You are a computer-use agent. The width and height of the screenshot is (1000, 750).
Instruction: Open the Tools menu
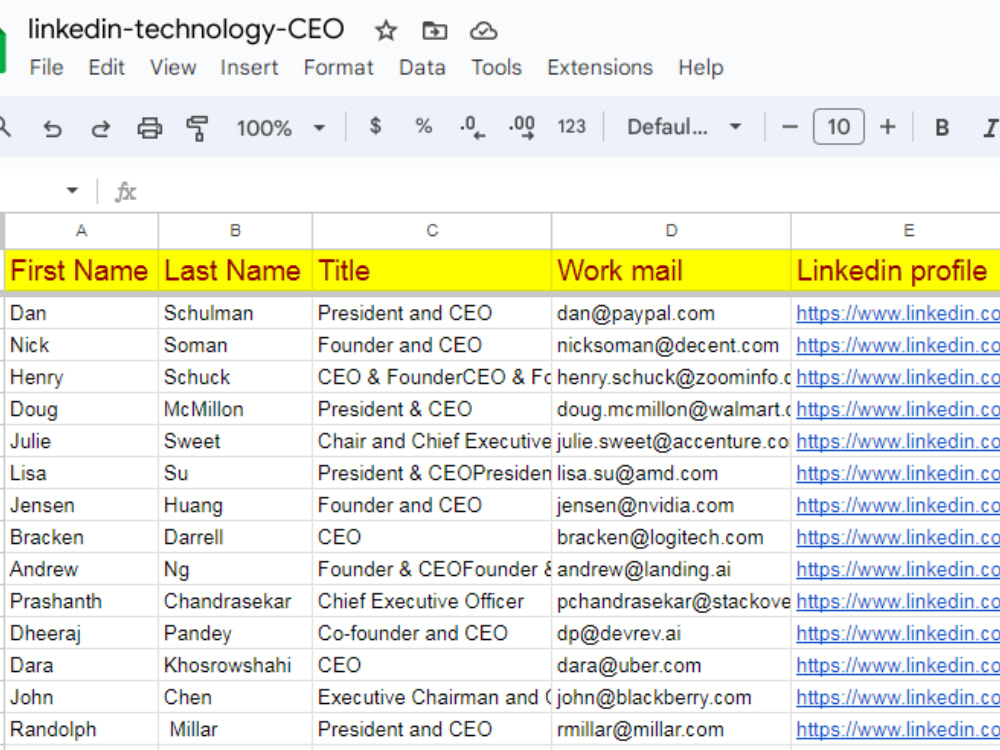point(496,68)
